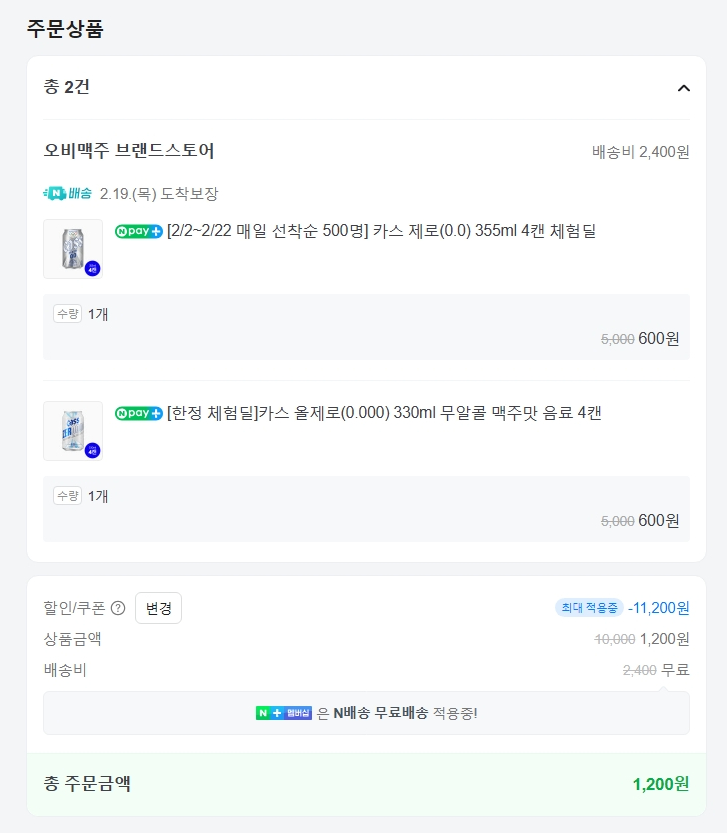Image resolution: width=727 pixels, height=833 pixels.
Task: Click the 수량 label on the second item
Action: [67, 496]
